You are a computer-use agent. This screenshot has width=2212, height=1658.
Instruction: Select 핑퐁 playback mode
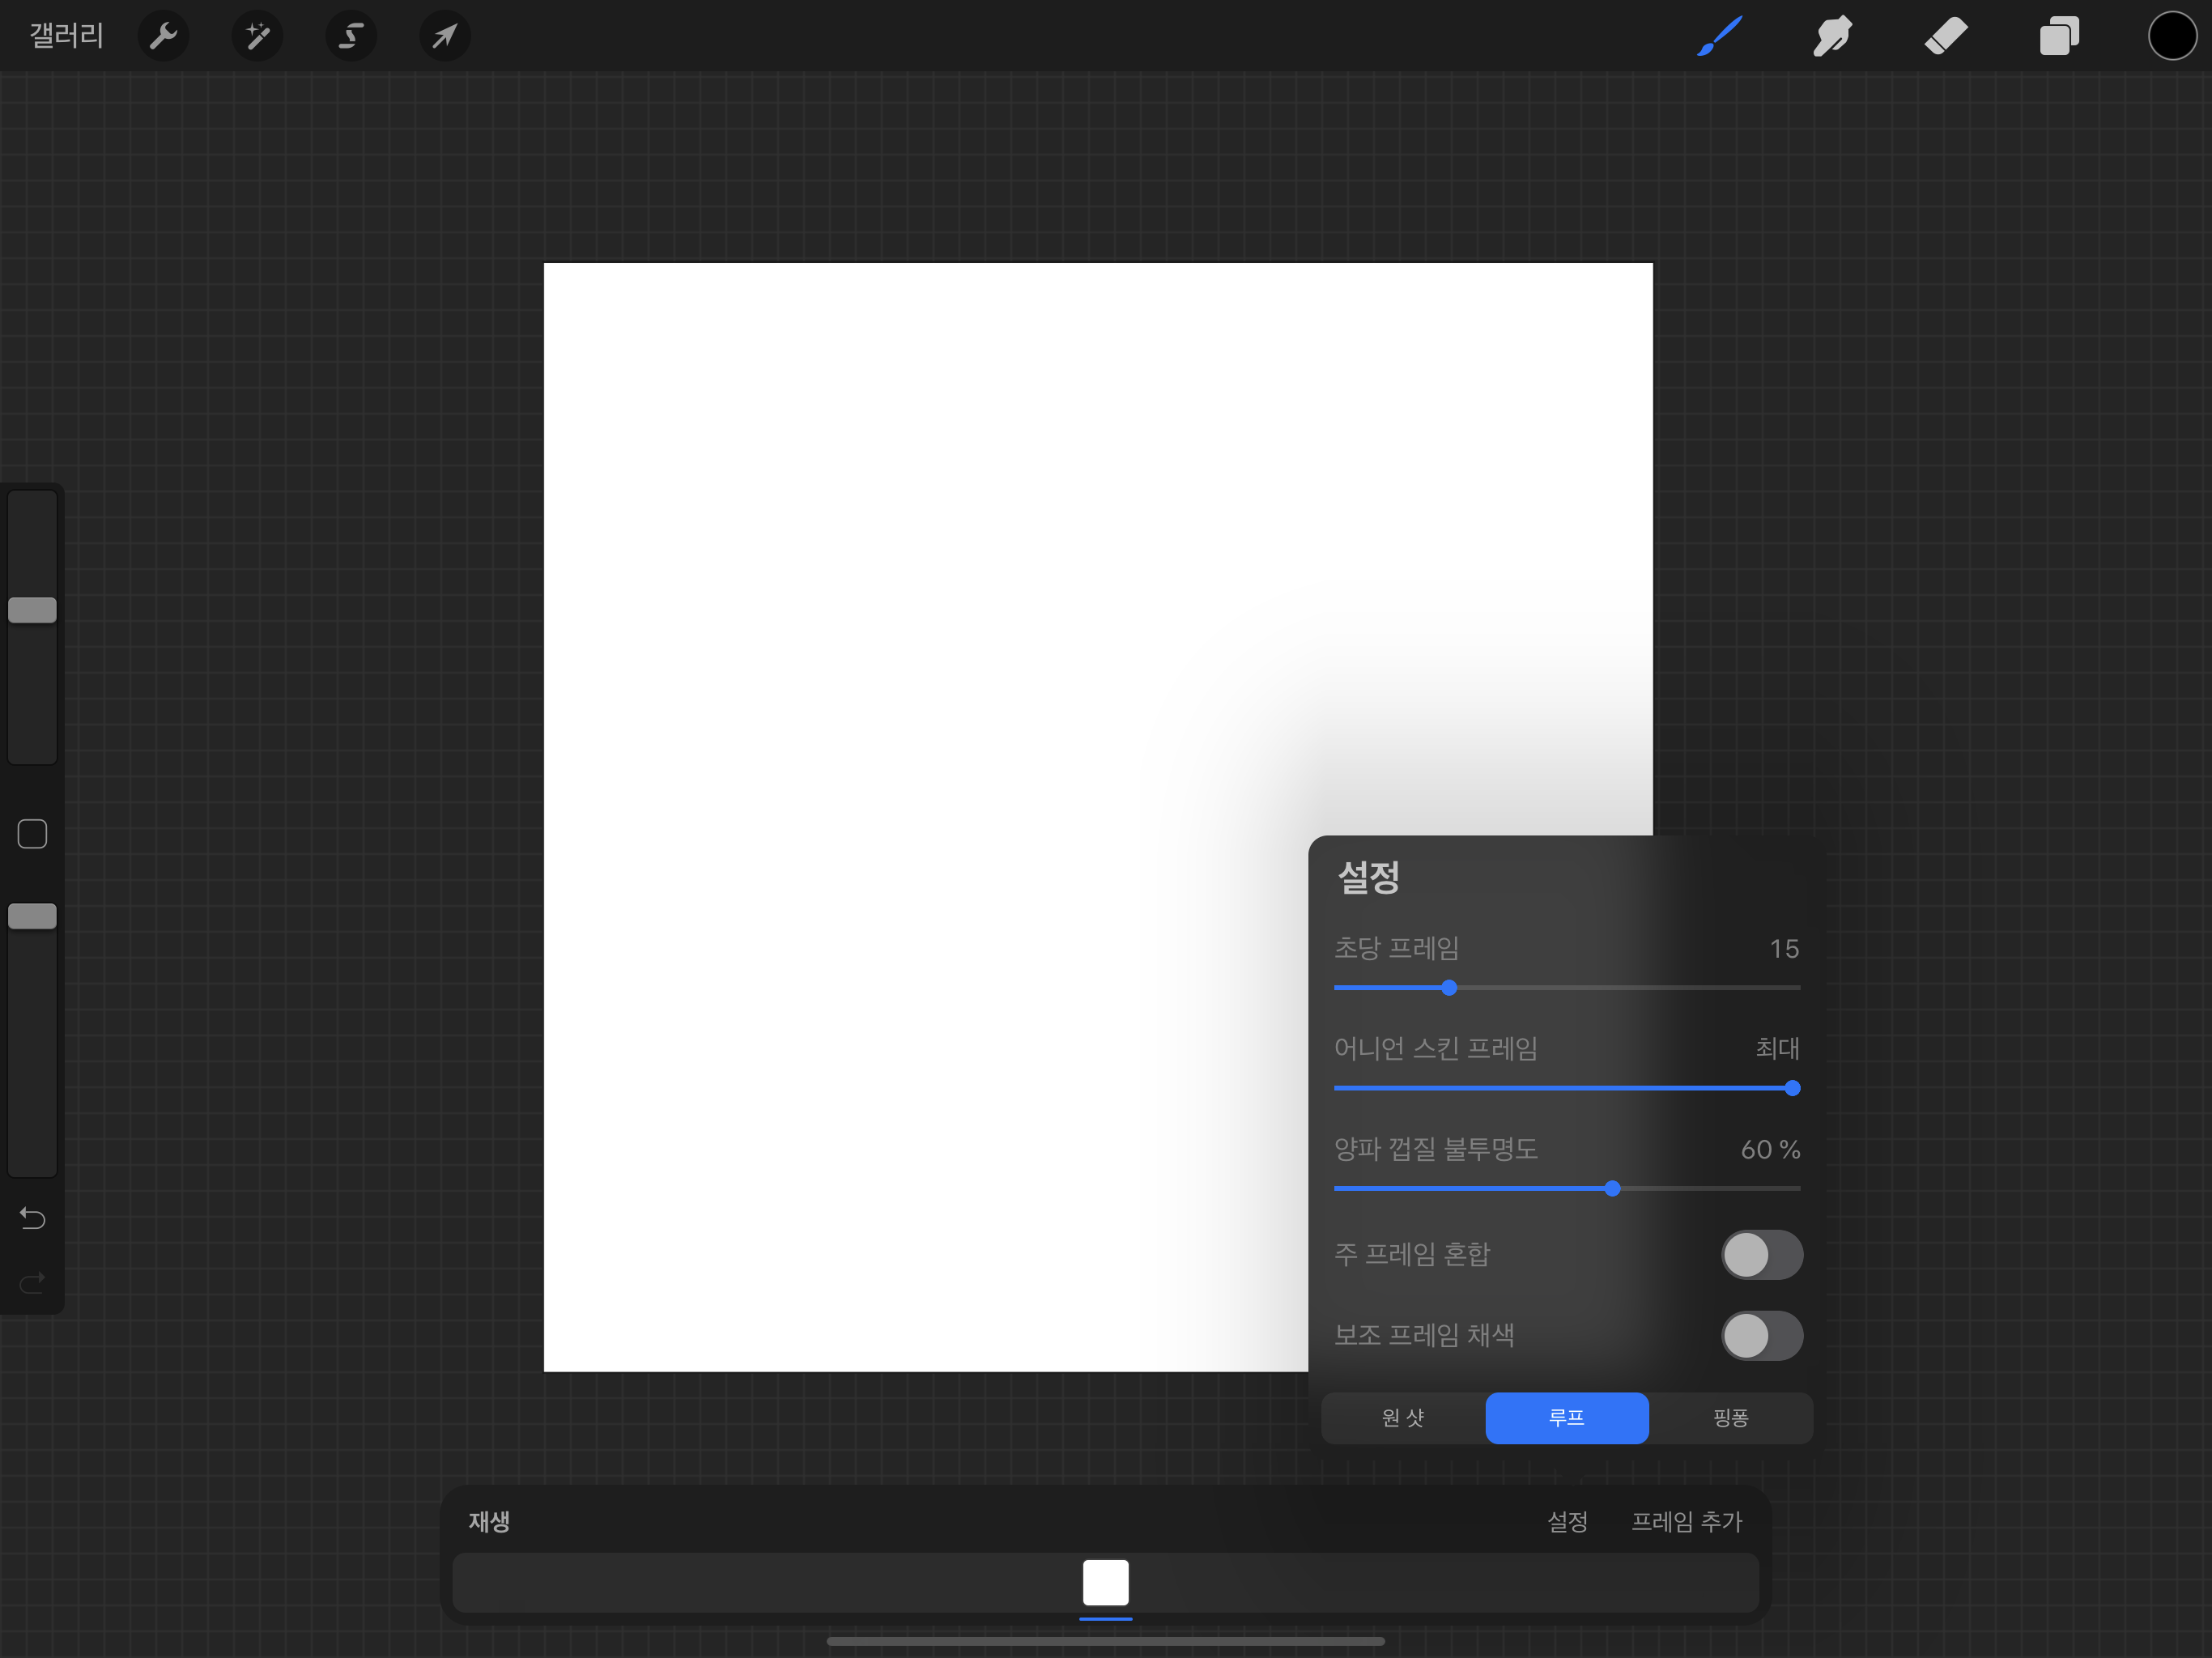(1730, 1418)
